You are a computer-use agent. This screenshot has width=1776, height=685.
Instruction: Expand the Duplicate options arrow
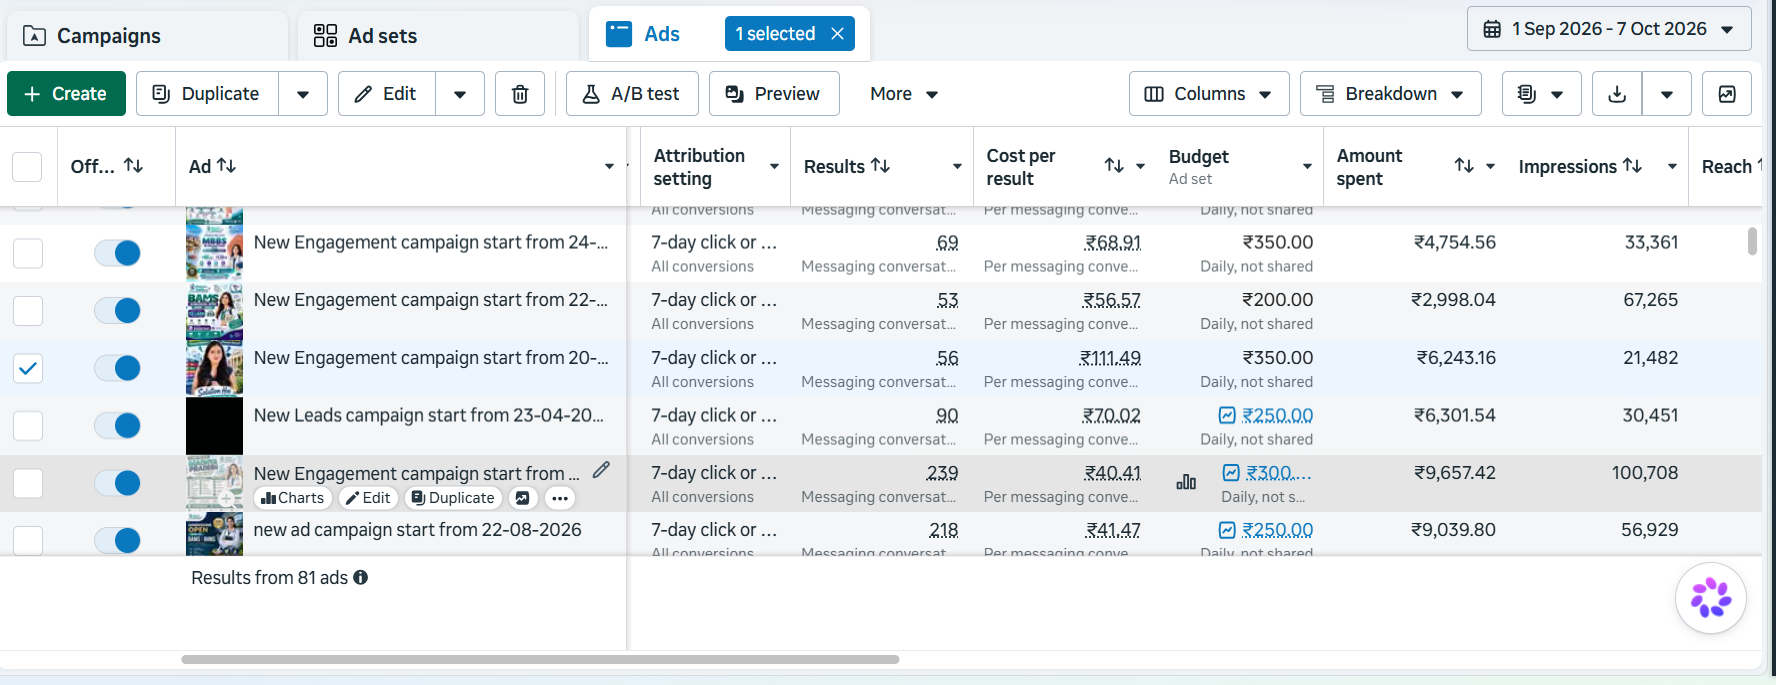pyautogui.click(x=303, y=94)
